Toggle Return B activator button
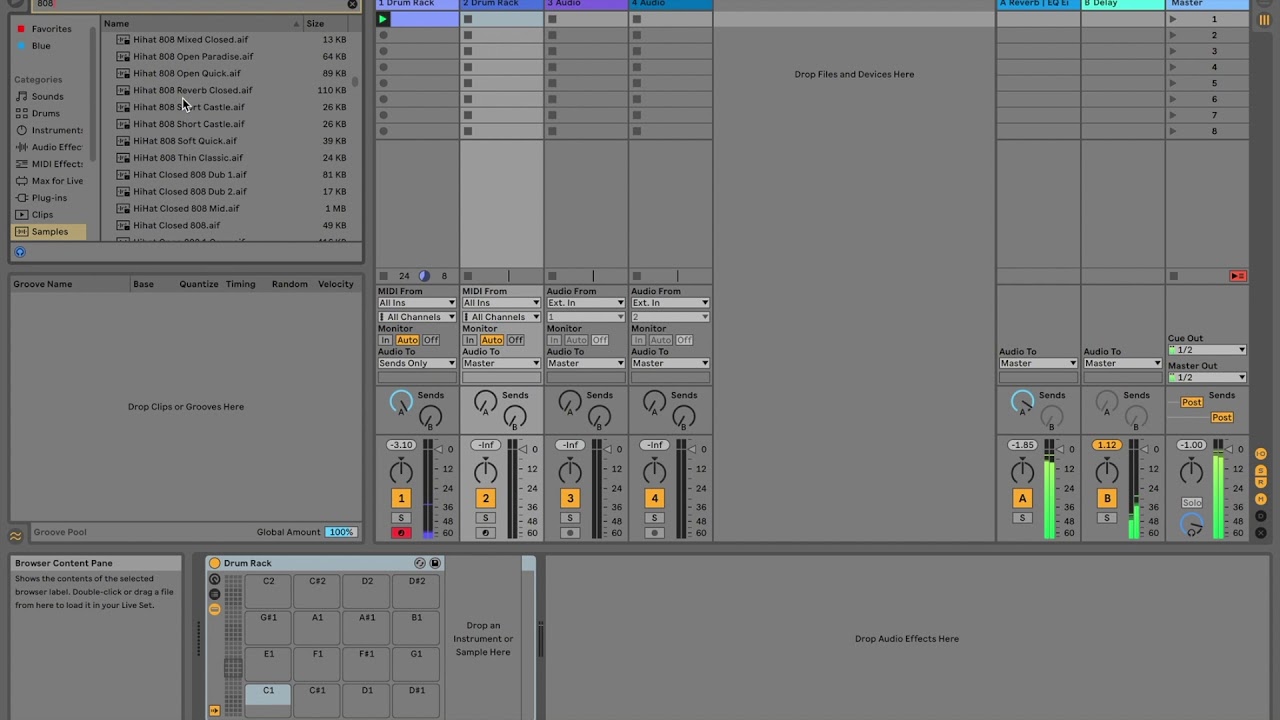The width and height of the screenshot is (1280, 720). coord(1107,498)
